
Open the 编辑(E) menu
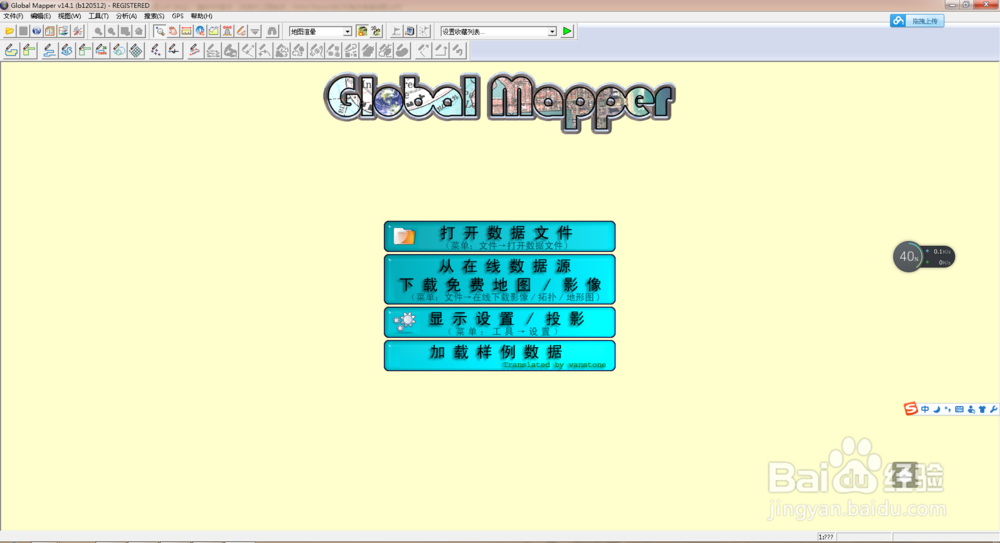click(x=40, y=16)
